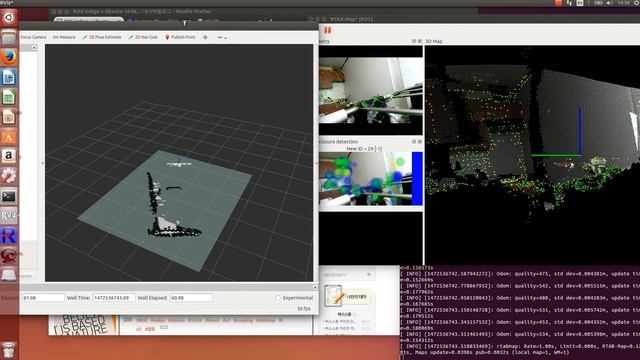
Task: Float the Odometry panel via its detach icon
Action: (x=414, y=41)
